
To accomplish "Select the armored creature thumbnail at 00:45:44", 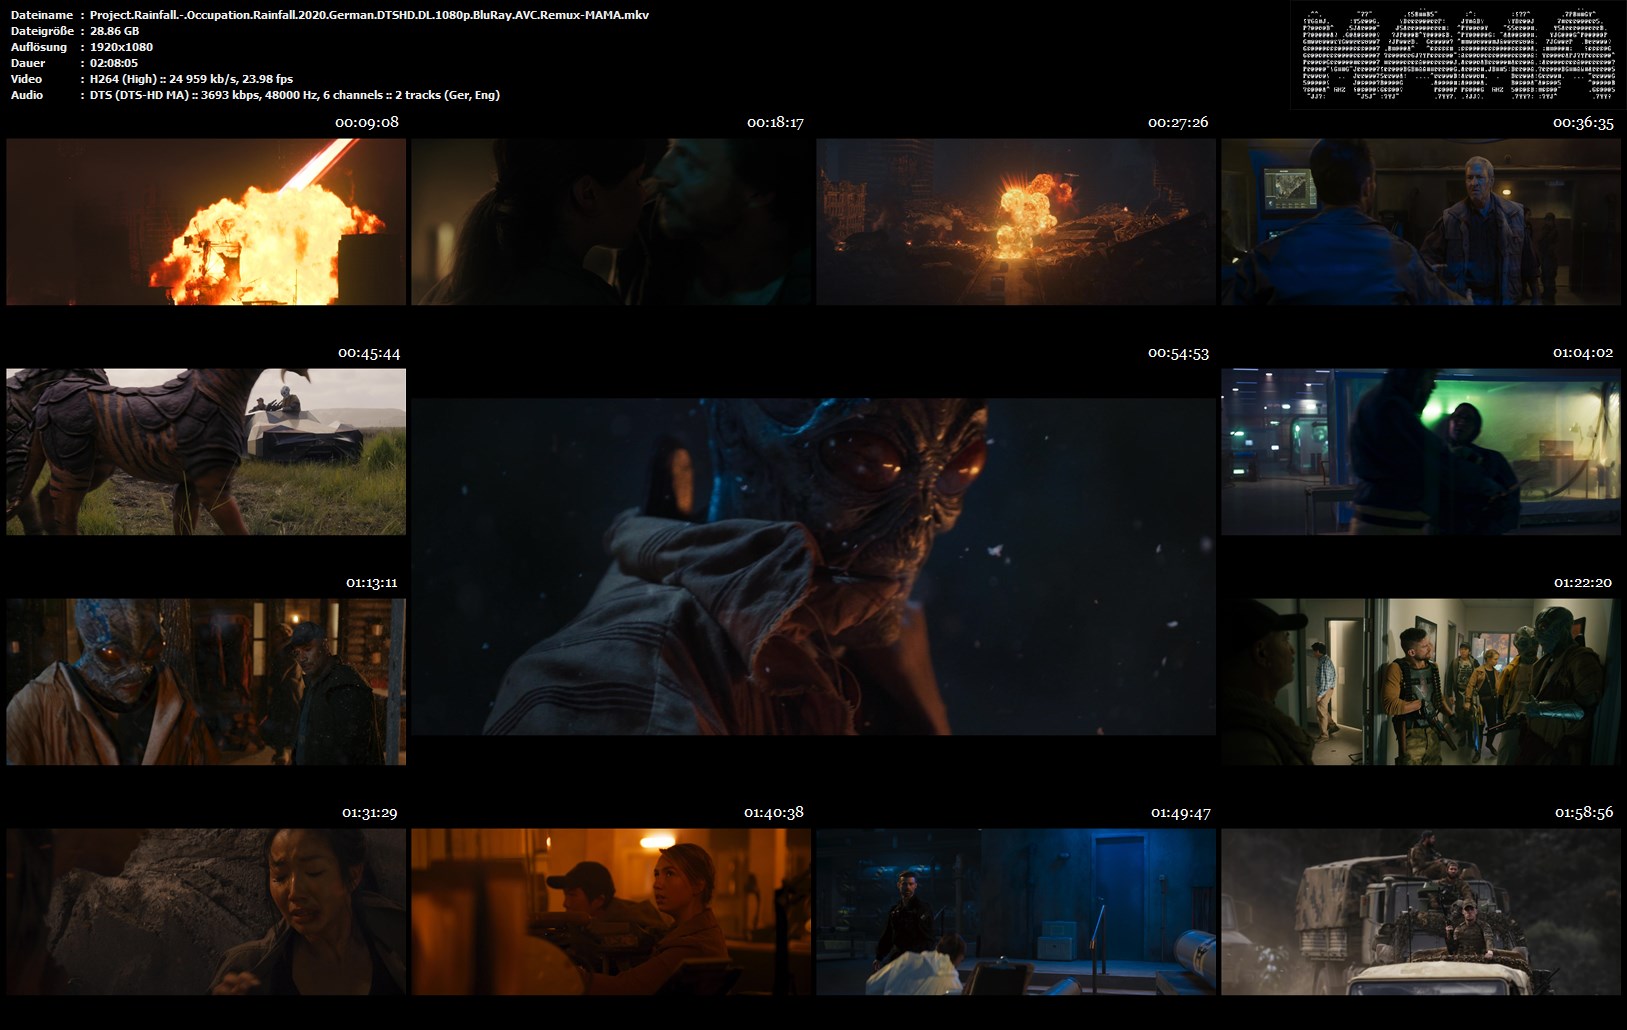I will click(x=206, y=451).
